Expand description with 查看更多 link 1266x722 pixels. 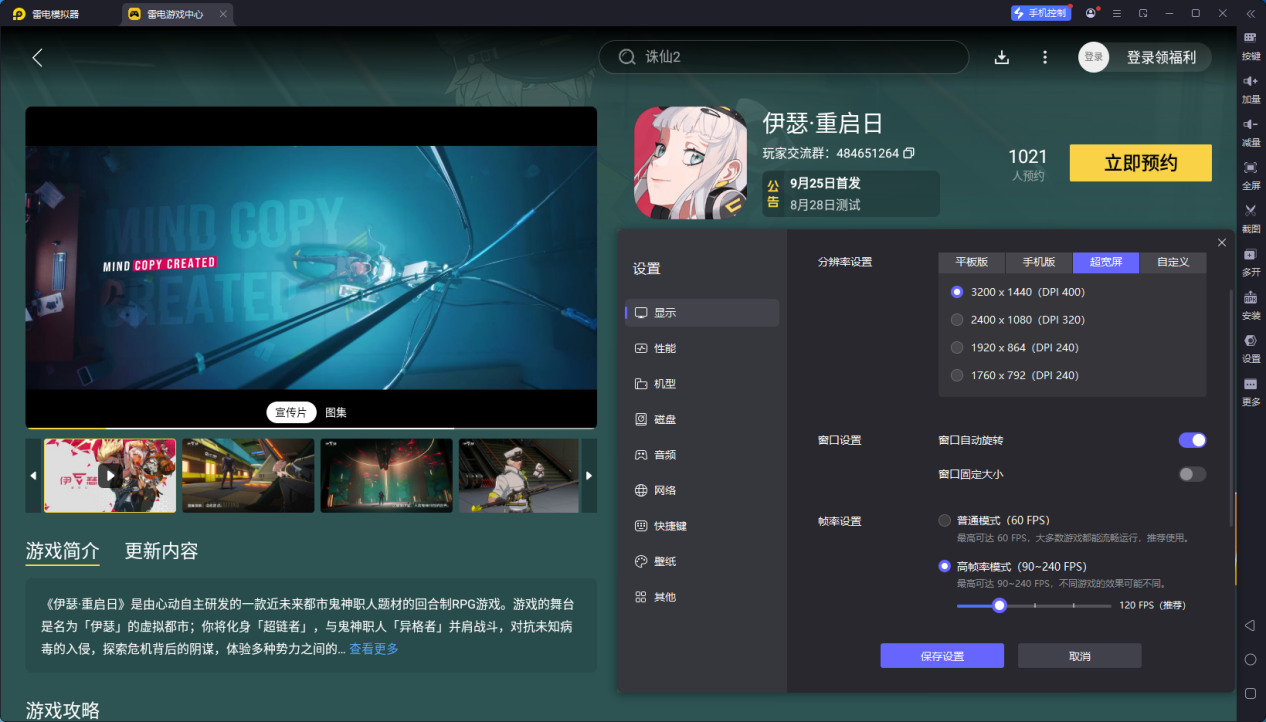373,649
